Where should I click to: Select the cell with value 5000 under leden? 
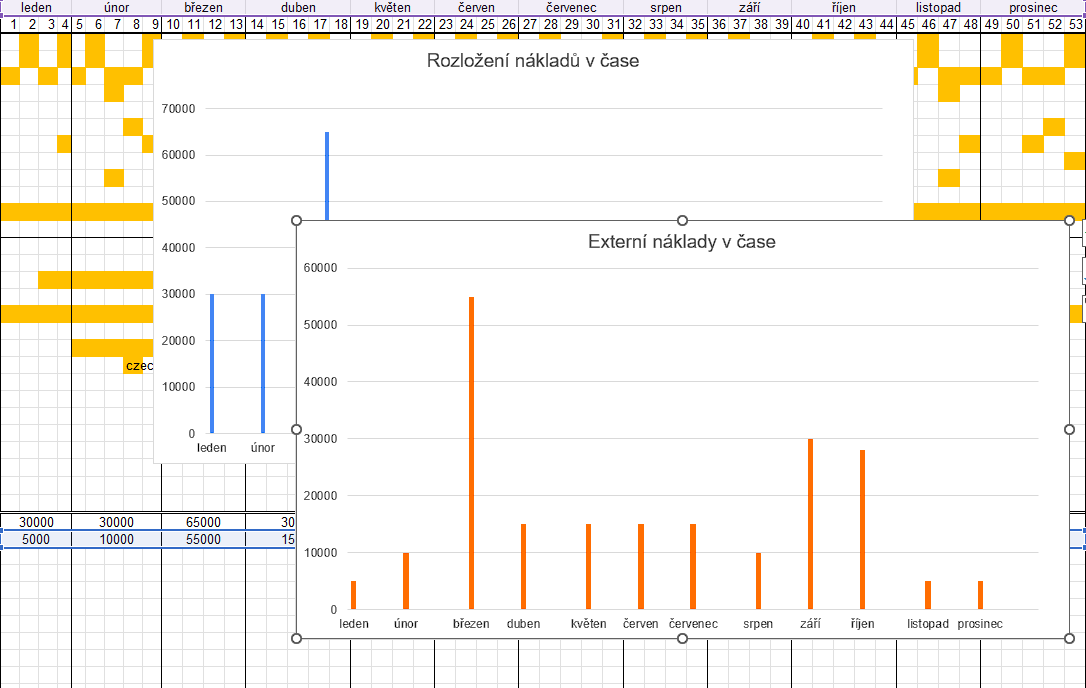tap(36, 539)
